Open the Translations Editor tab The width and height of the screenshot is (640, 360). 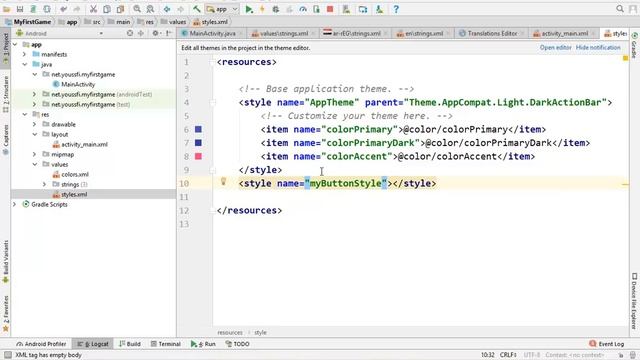(x=492, y=33)
